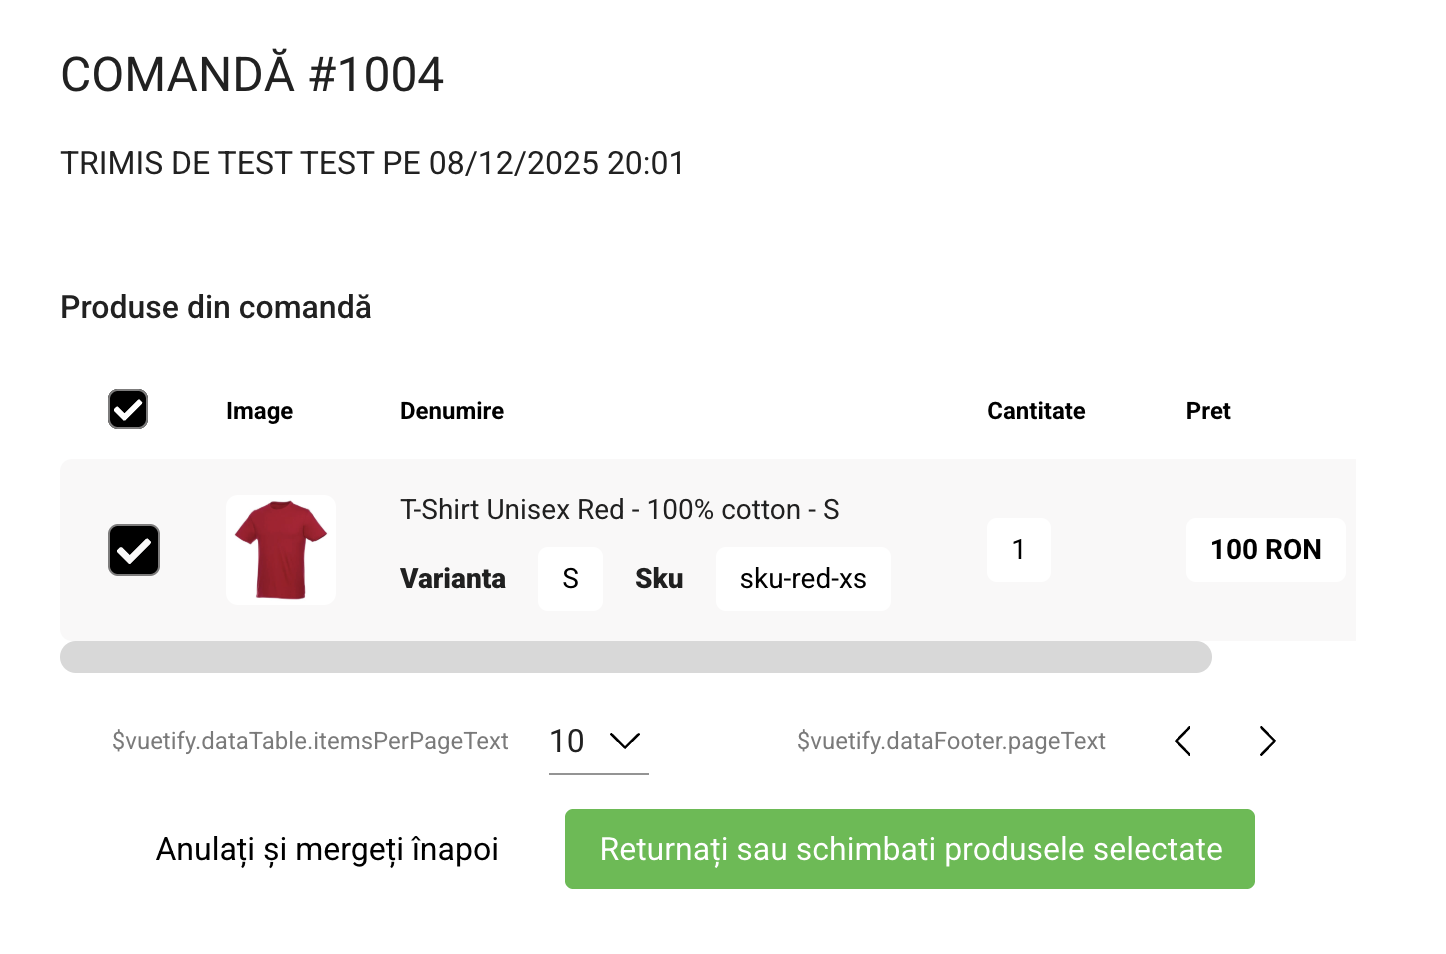
Task: Click 'Anulați și mergeți înapoi'
Action: point(327,849)
